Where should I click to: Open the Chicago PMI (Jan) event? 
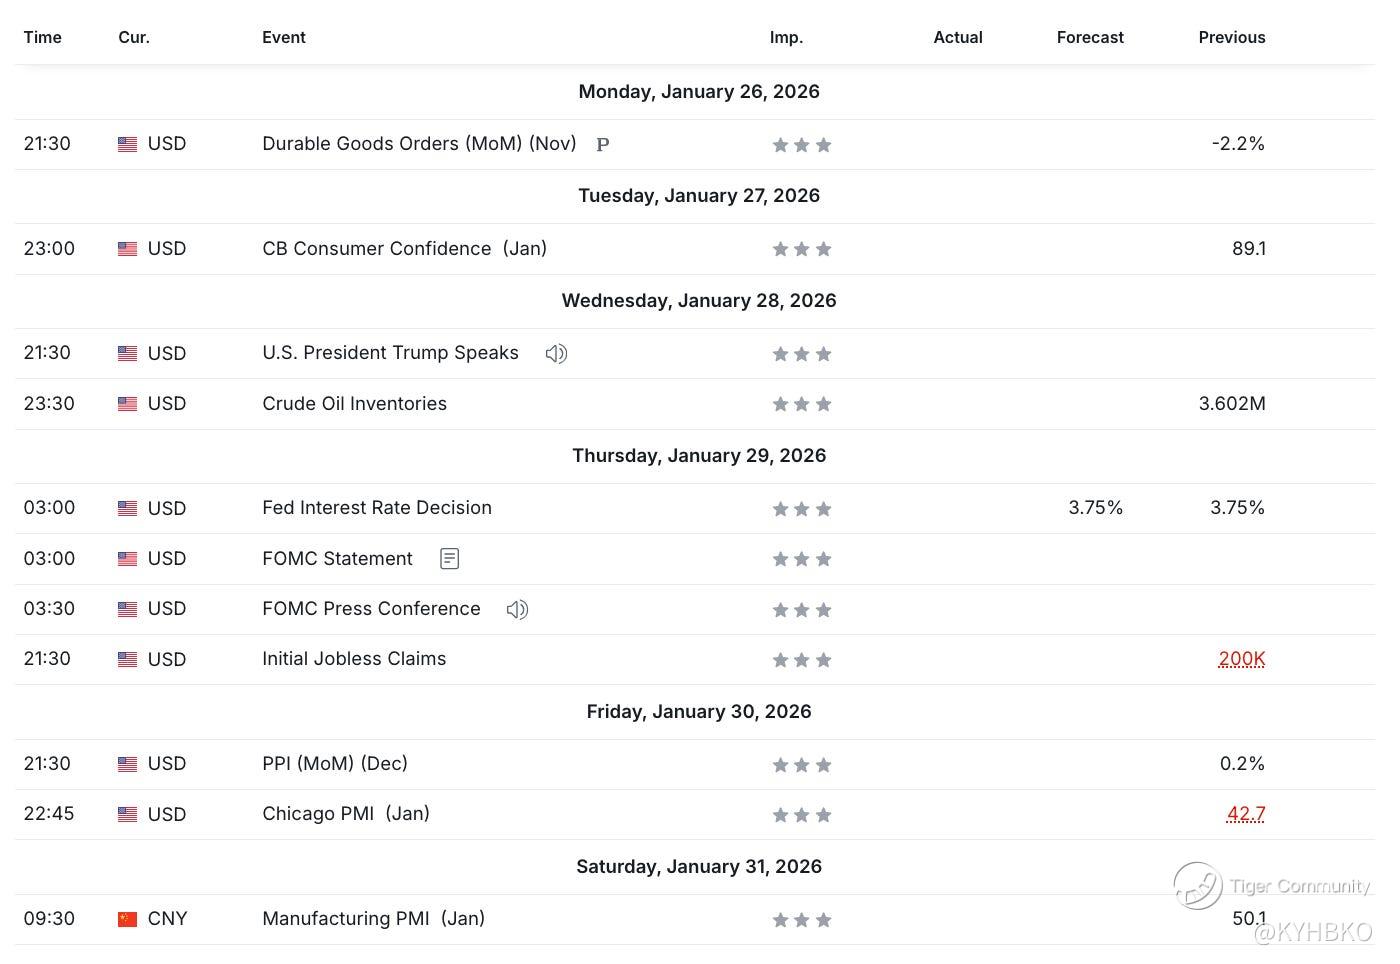click(x=346, y=813)
